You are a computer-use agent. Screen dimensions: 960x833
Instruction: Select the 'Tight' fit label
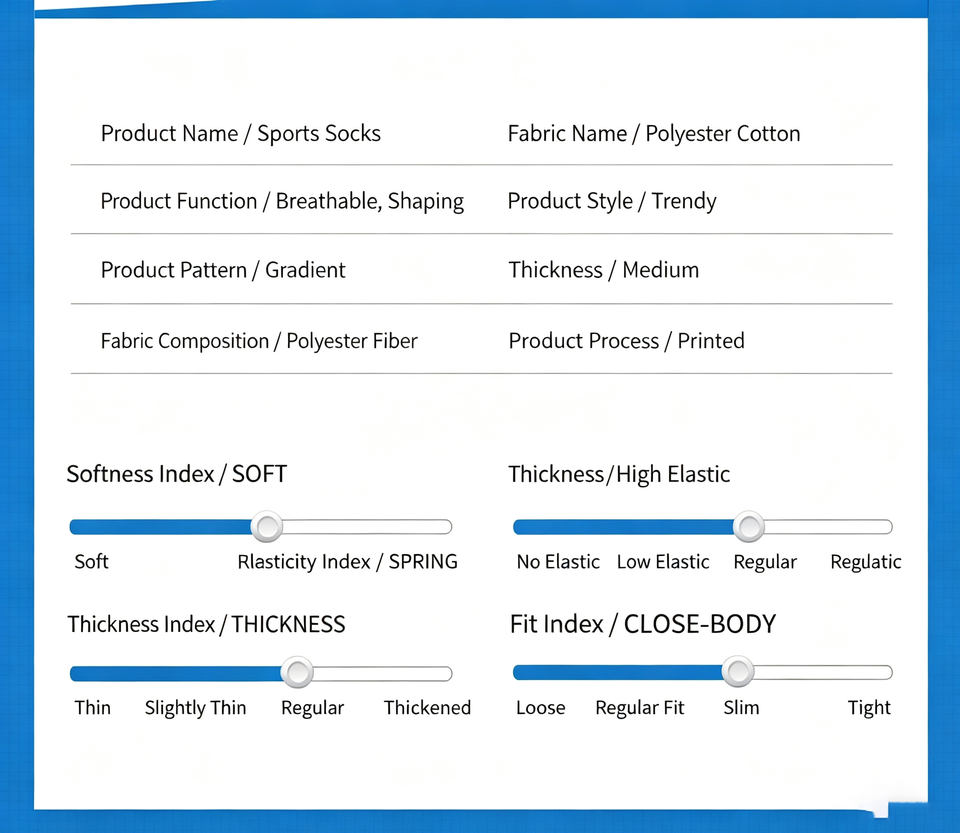(869, 708)
